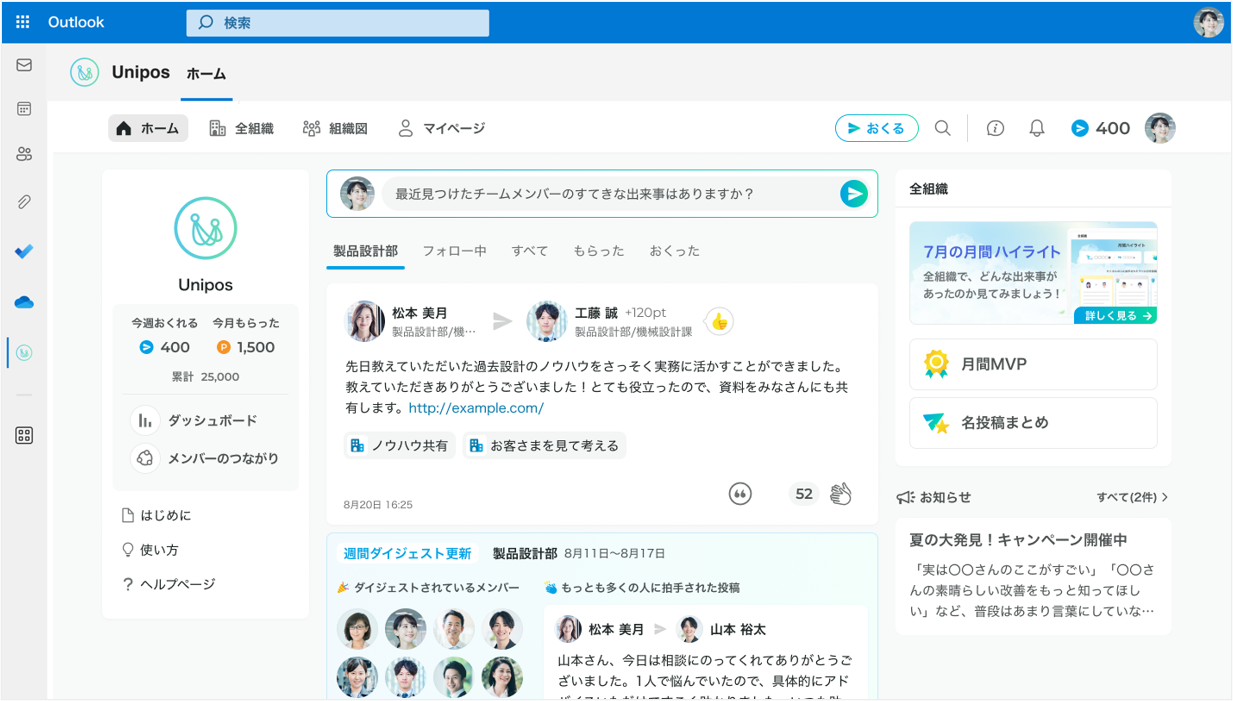Open clap count 52
The width and height of the screenshot is (1233, 701).
(x=804, y=493)
